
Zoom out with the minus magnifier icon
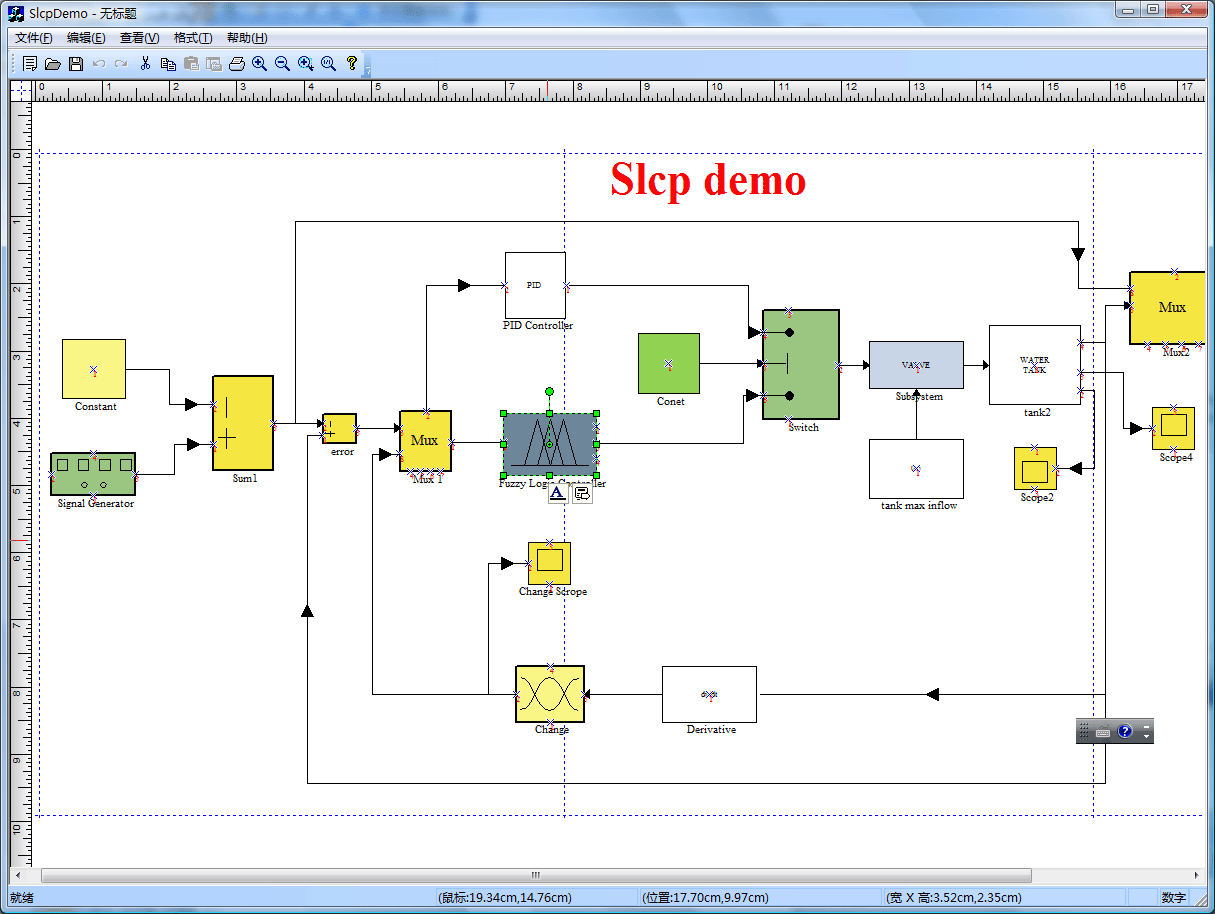pyautogui.click(x=283, y=64)
